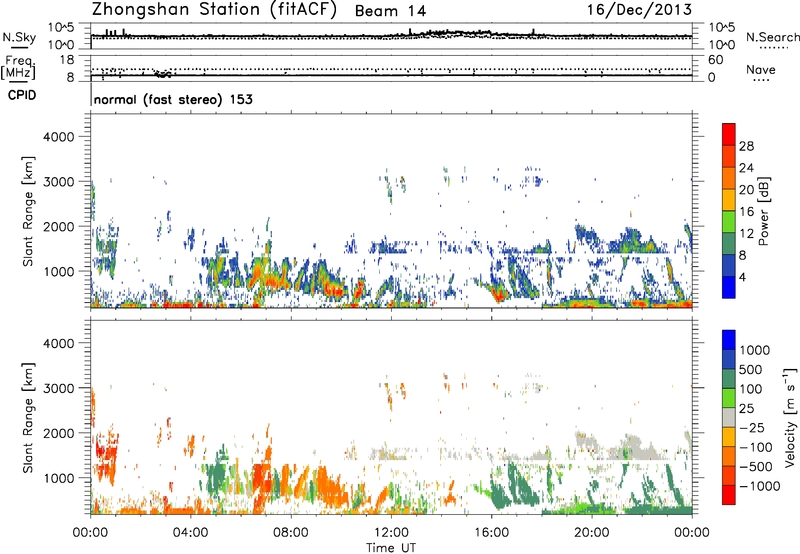The image size is (800, 554).
Task: Click the '12:00' time tick label
Action: click(x=391, y=533)
